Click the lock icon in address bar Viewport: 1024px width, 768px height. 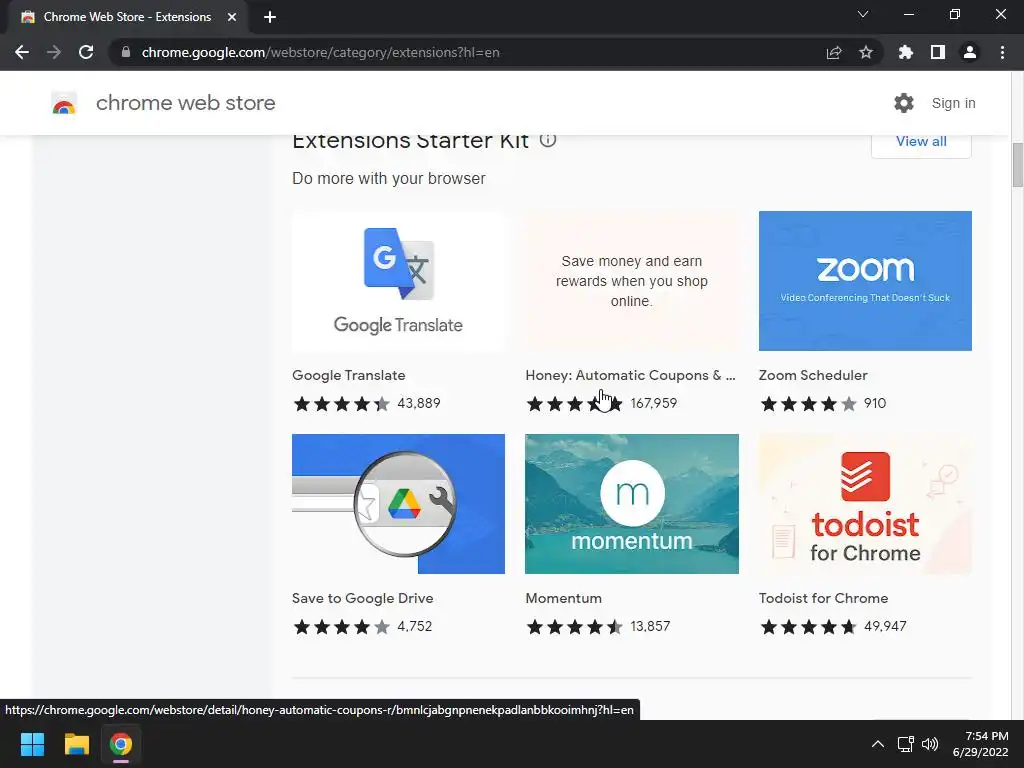point(126,52)
